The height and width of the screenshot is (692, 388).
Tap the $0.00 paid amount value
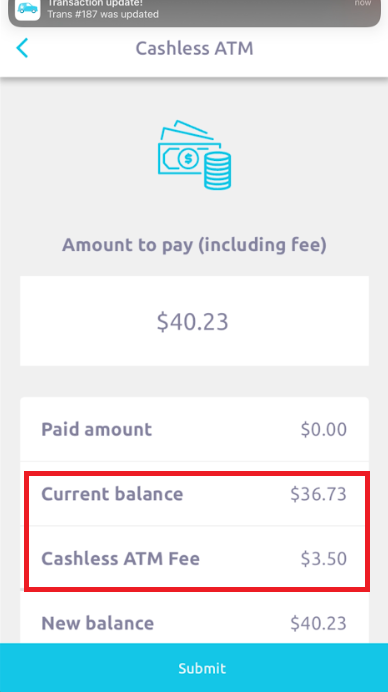324,429
